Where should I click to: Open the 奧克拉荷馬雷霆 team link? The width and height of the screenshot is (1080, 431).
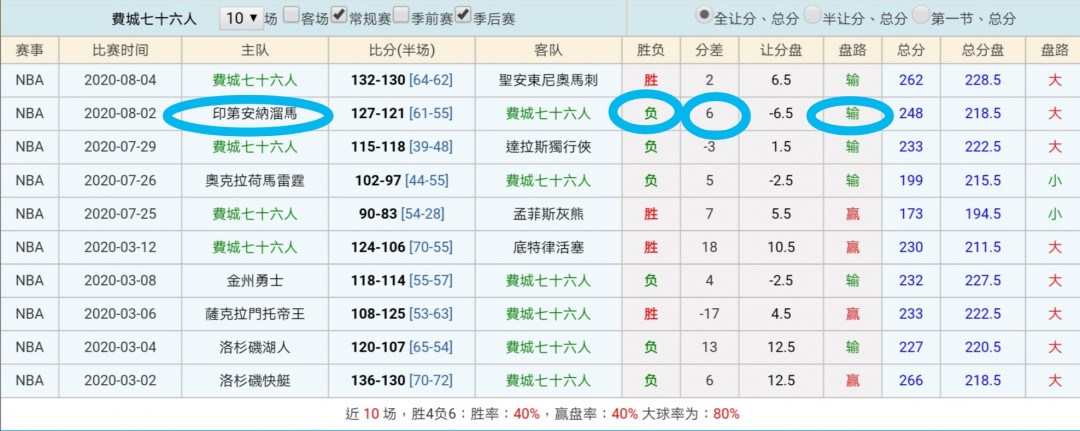click(255, 180)
